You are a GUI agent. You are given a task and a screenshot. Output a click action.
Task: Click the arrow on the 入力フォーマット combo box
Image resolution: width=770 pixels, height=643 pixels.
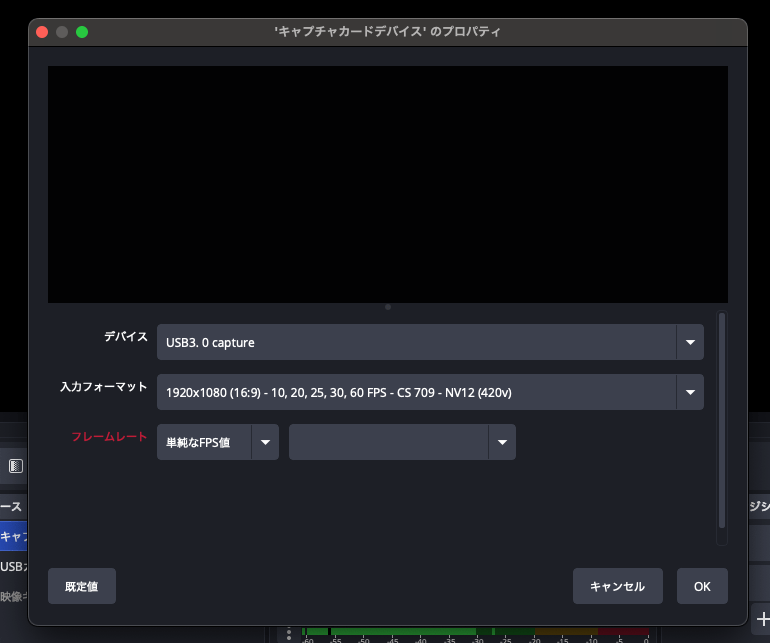point(690,392)
